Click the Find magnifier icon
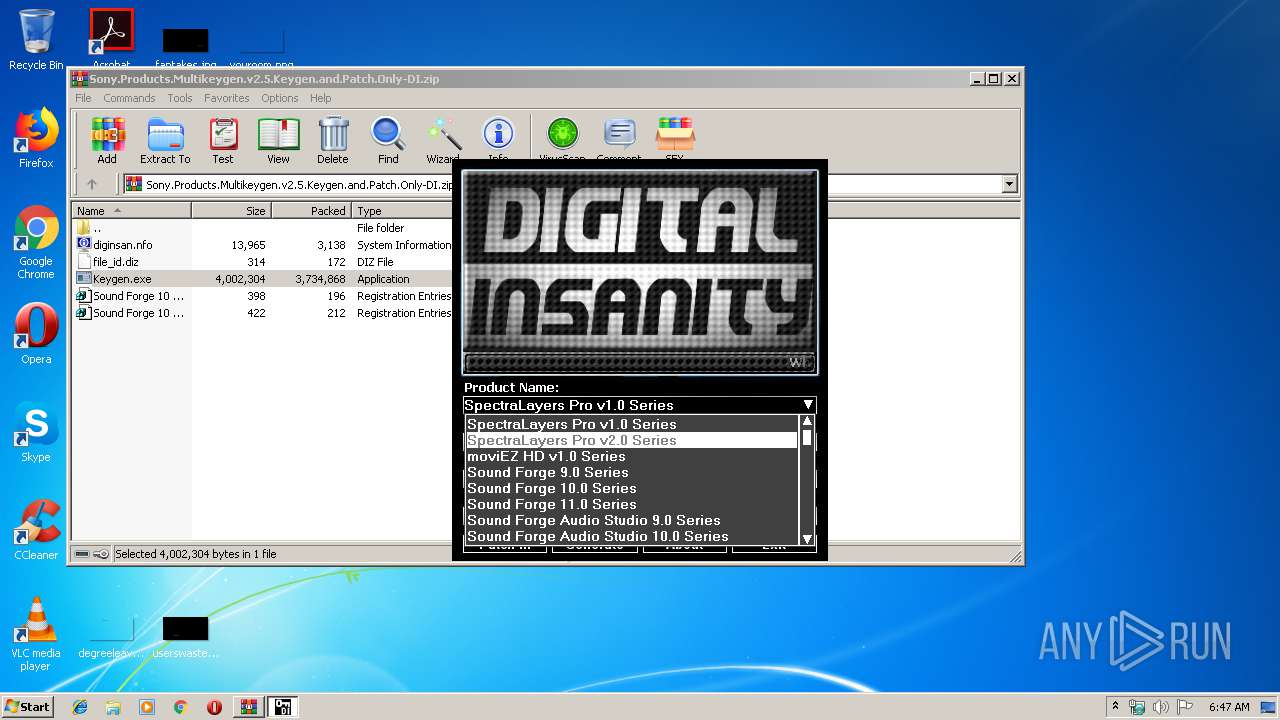1280x720 pixels. click(388, 140)
